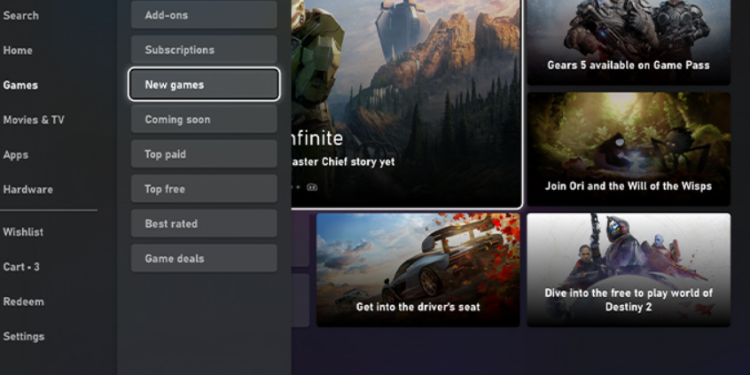This screenshot has height=375, width=750.
Task: Open the Coming soon list
Action: click(x=204, y=120)
